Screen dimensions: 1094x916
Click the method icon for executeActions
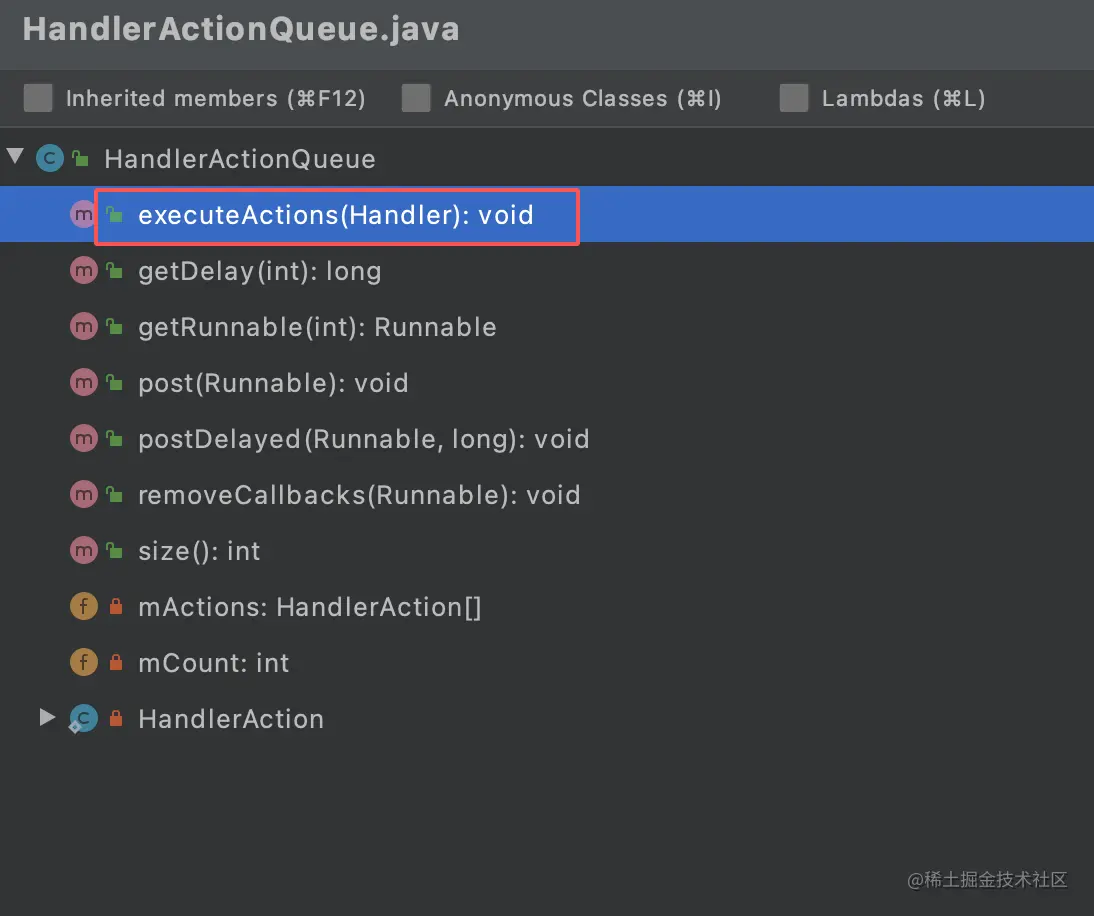(x=83, y=214)
